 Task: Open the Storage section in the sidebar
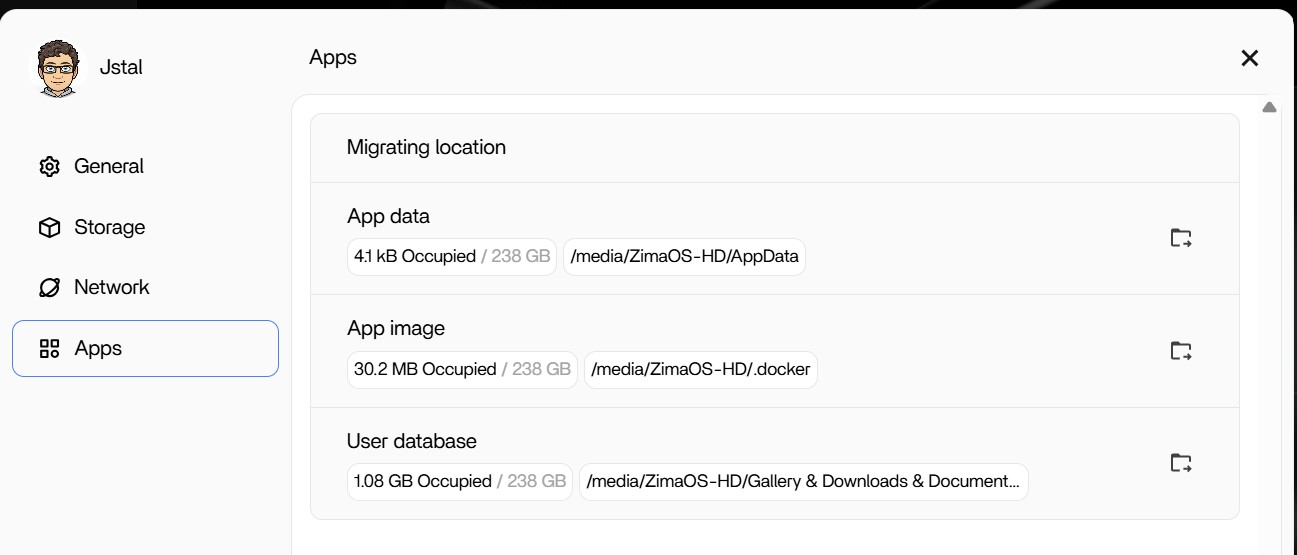pyautogui.click(x=109, y=227)
